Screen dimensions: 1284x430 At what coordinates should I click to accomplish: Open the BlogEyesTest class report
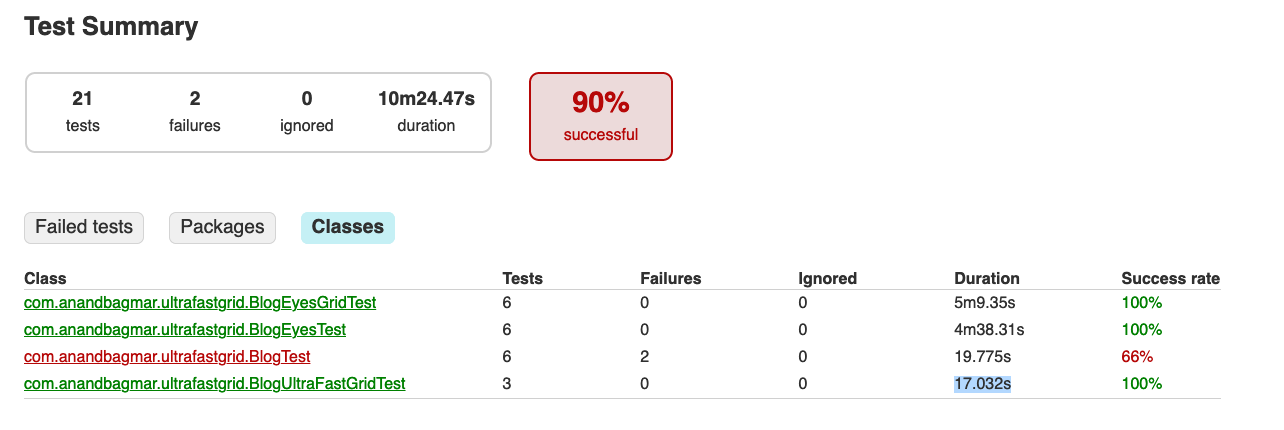185,329
